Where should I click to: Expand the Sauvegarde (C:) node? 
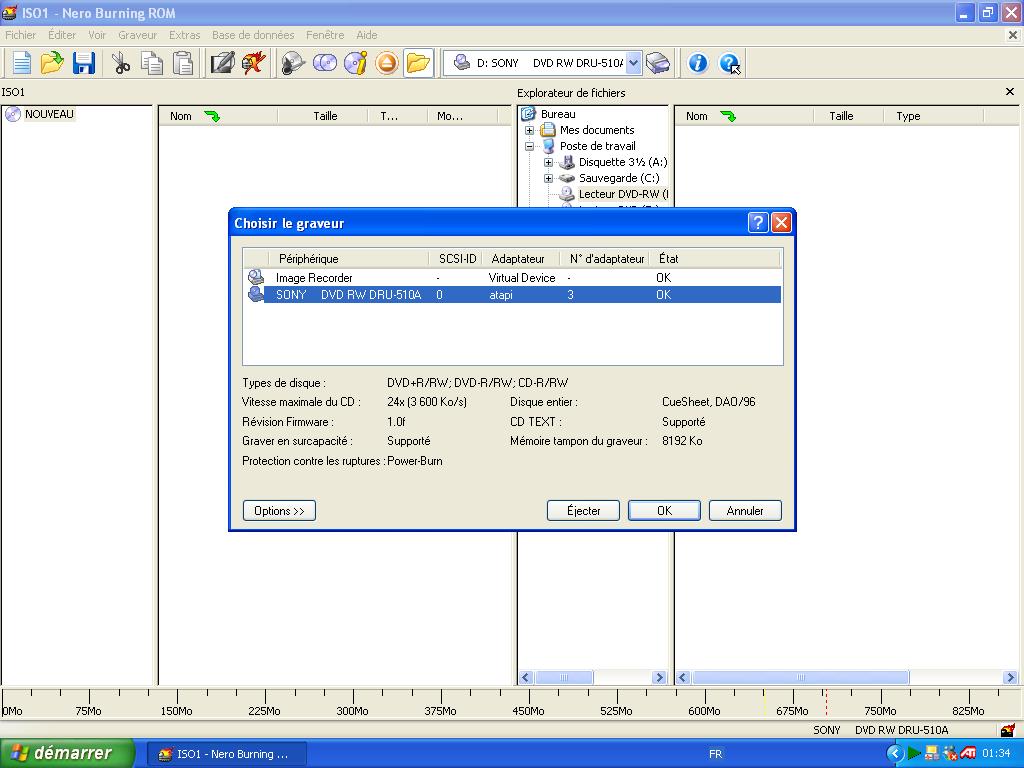[549, 178]
